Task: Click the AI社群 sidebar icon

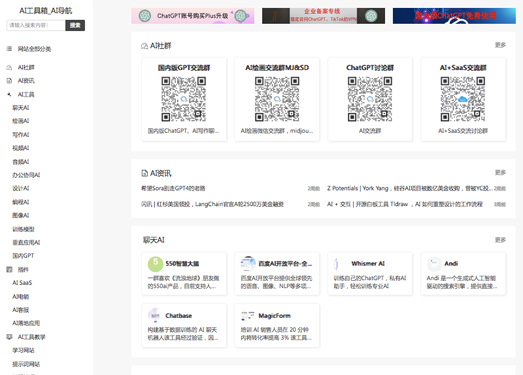Action: point(9,67)
